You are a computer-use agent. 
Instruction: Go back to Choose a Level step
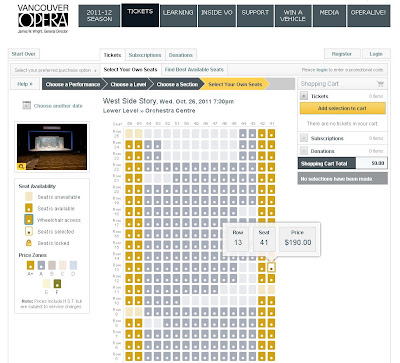tap(128, 84)
